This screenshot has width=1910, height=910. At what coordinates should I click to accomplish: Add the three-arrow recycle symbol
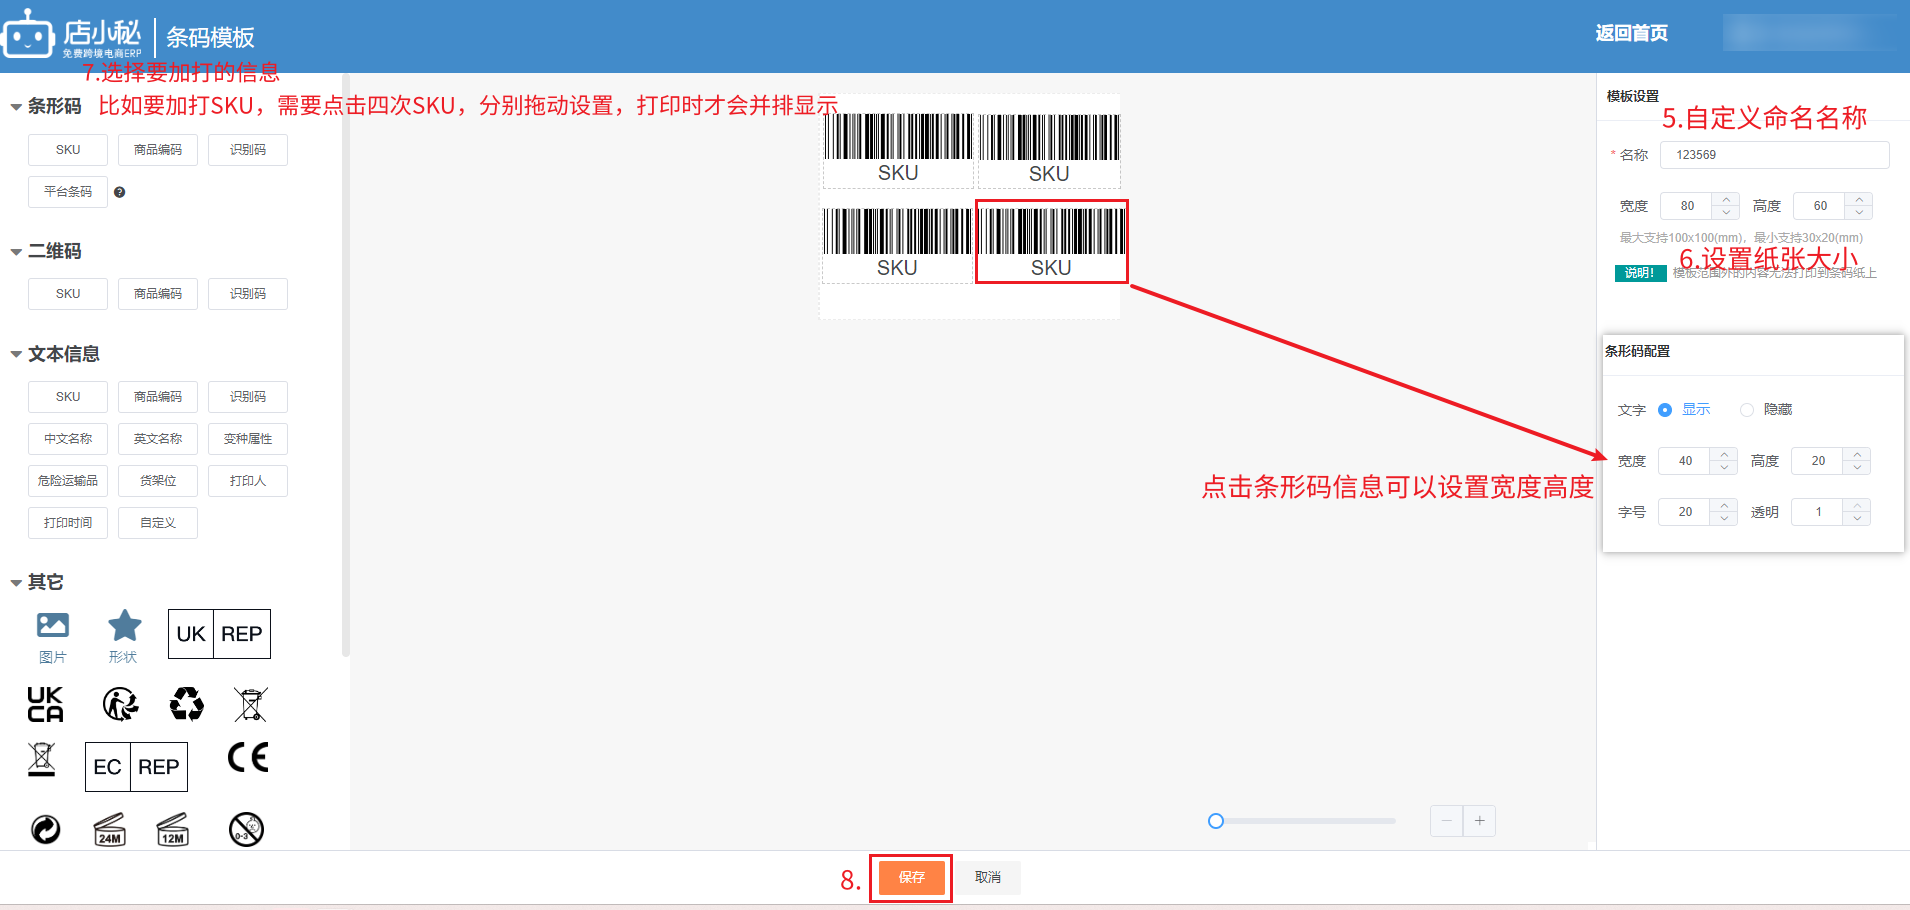pos(187,704)
